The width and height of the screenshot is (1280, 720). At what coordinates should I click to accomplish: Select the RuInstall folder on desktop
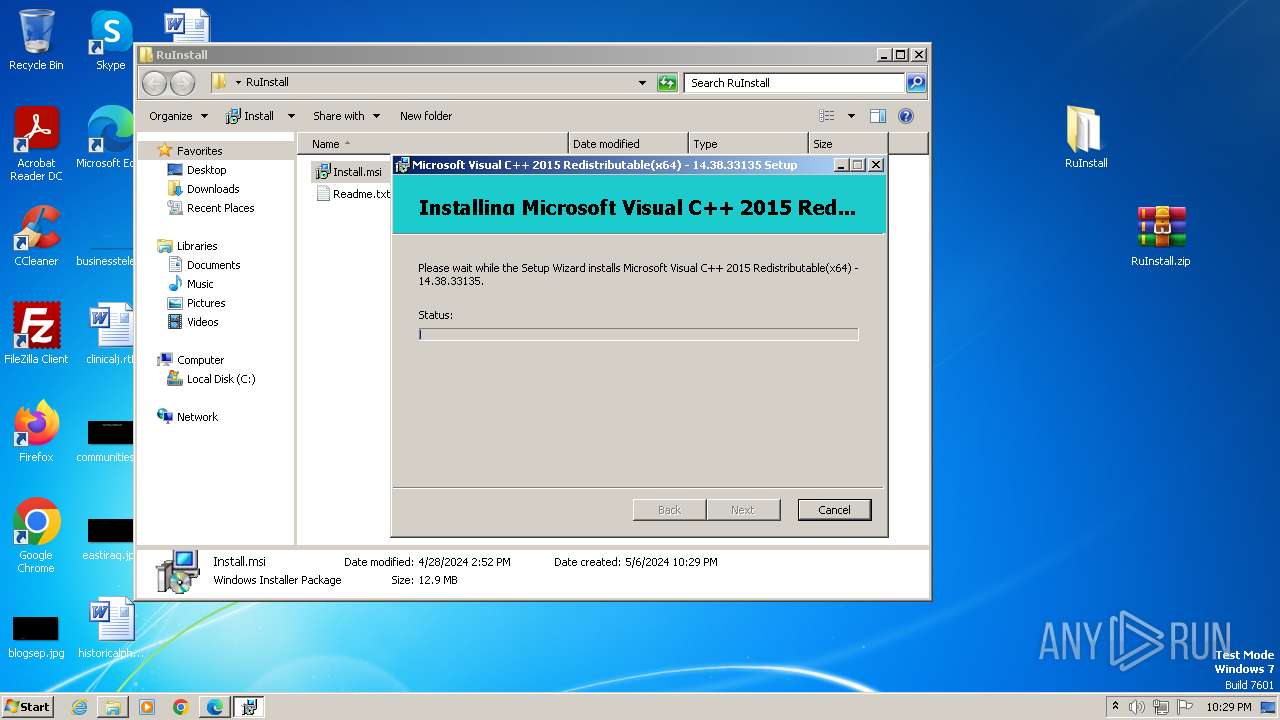coord(1086,136)
